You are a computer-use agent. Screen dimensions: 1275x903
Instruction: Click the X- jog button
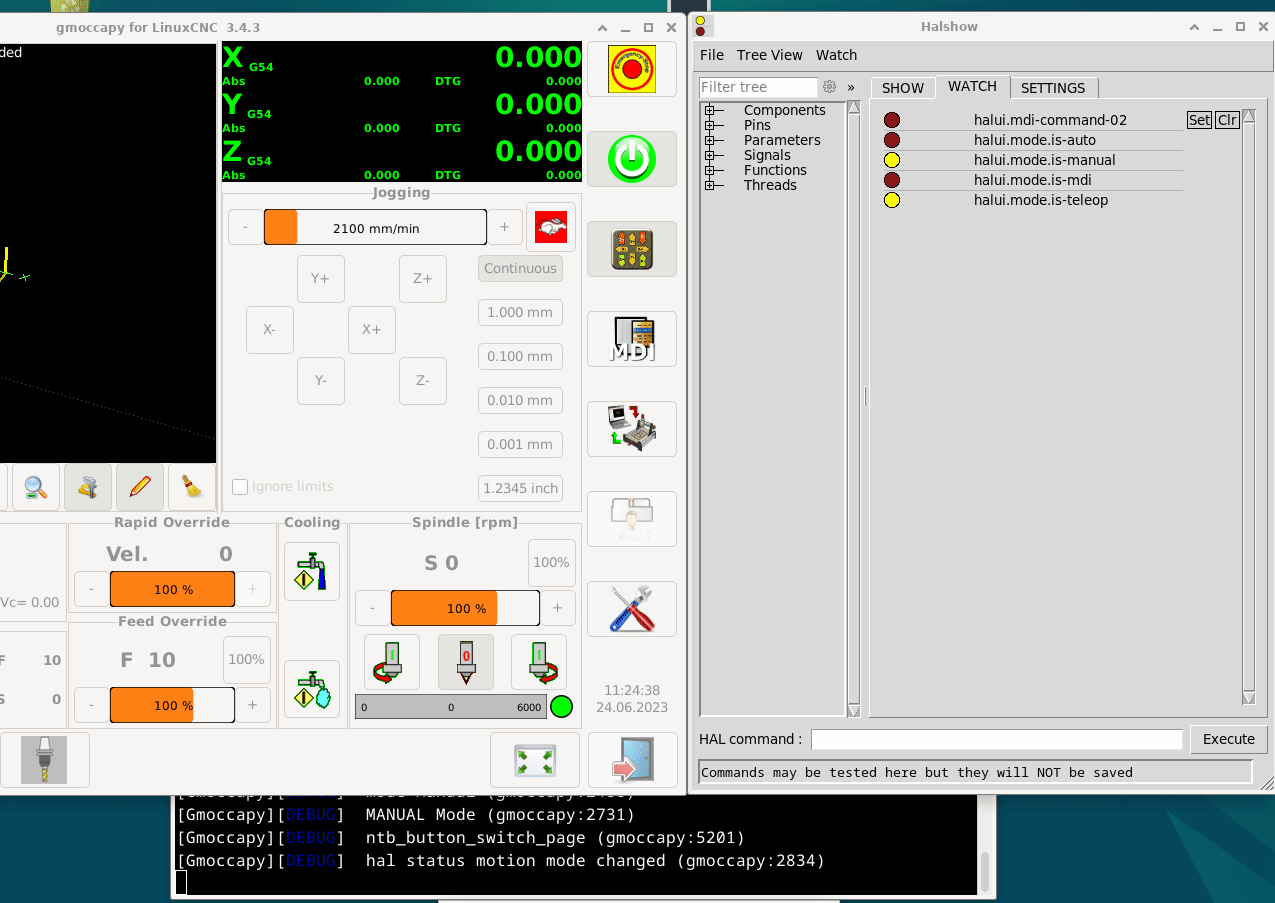[x=270, y=330]
